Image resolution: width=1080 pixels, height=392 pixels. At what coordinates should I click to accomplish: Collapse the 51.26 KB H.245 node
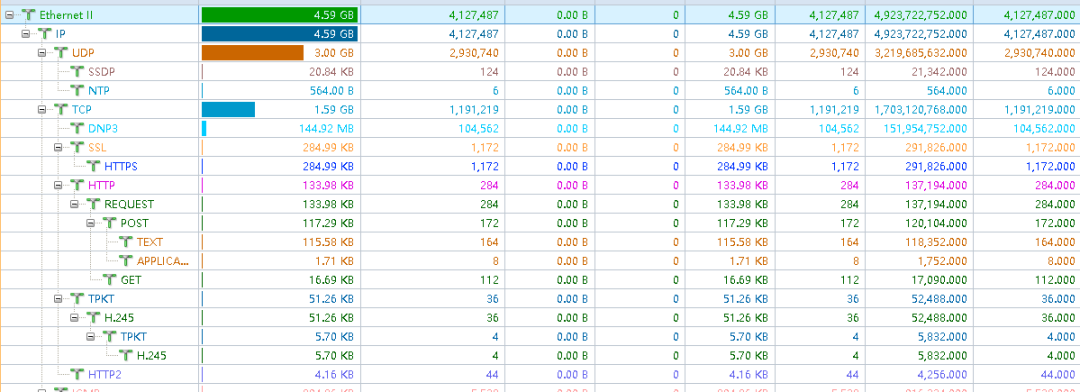[x=75, y=318]
